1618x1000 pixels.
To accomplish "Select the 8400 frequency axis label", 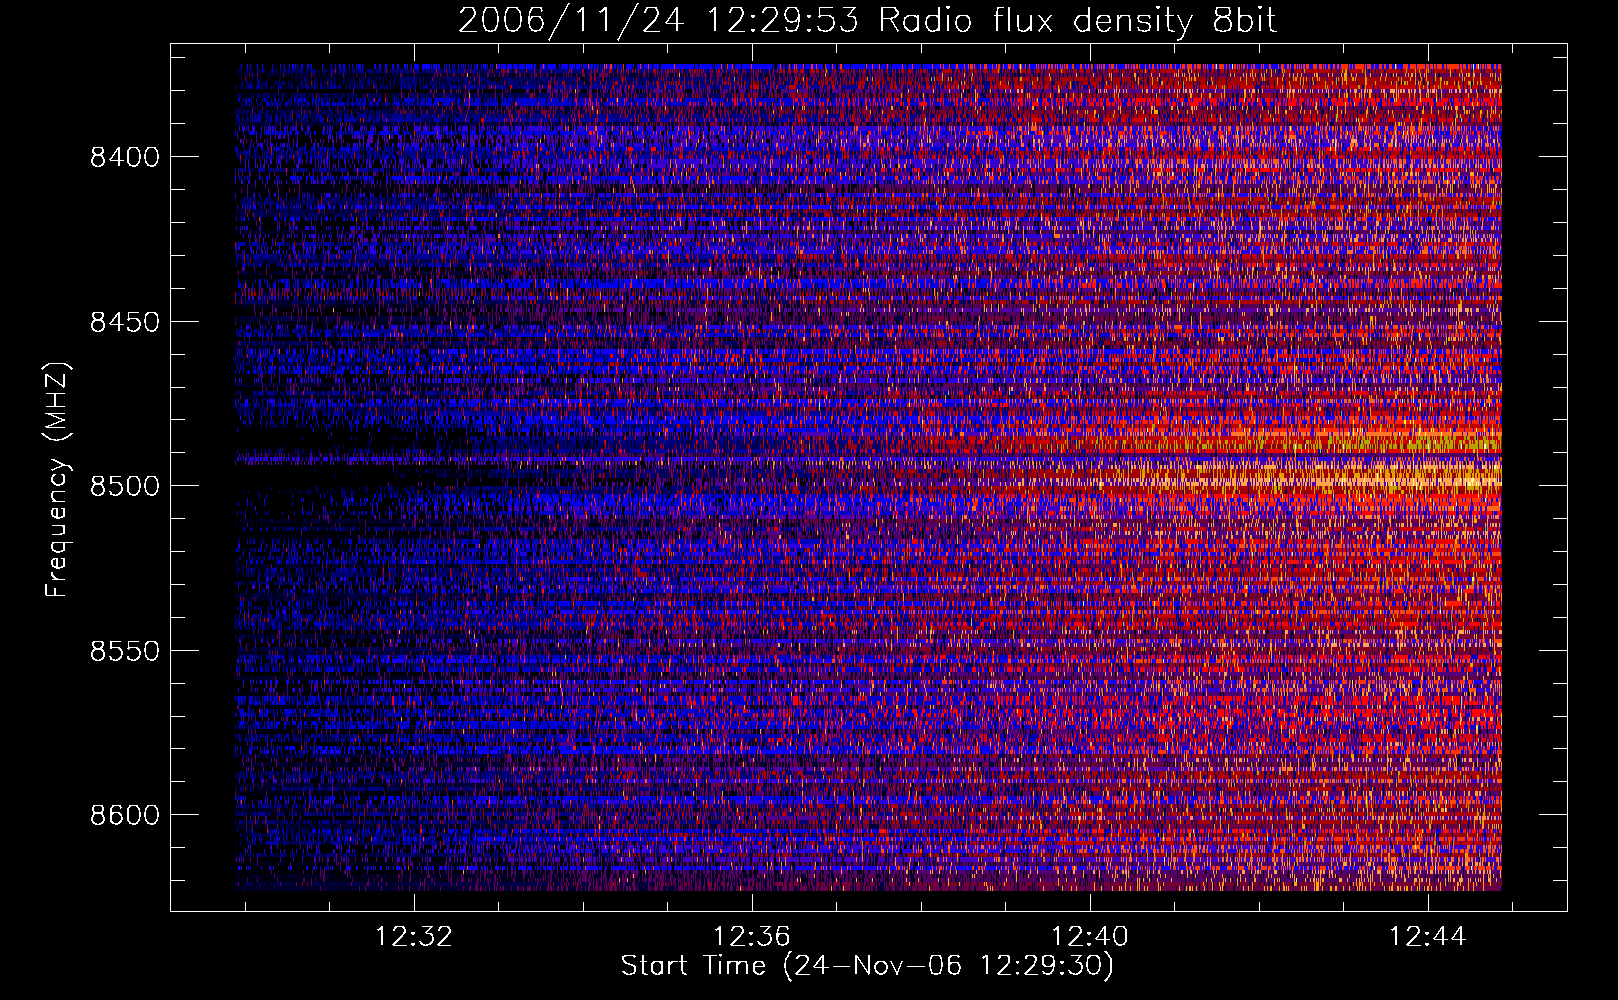I will [125, 158].
